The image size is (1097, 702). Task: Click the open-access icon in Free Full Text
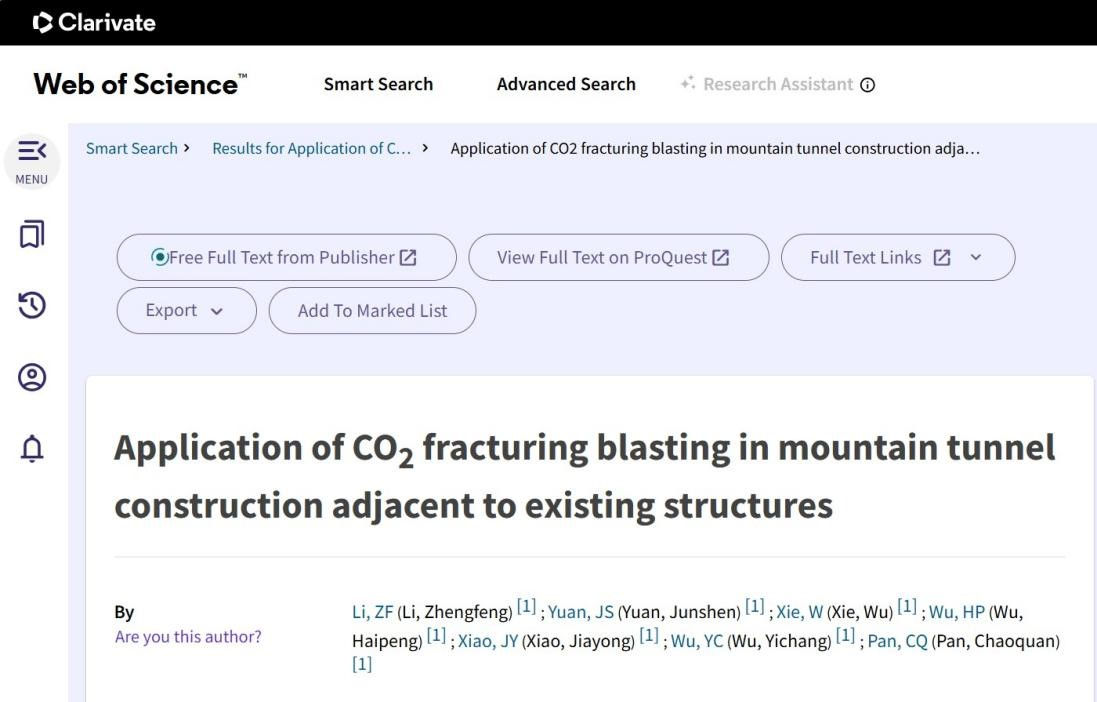pyautogui.click(x=159, y=258)
